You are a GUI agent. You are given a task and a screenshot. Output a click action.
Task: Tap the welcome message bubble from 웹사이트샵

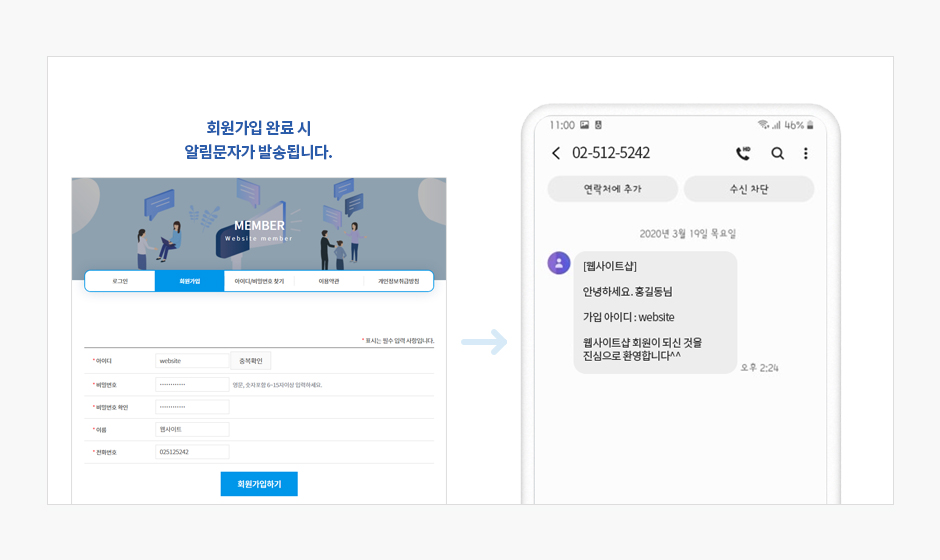coord(655,312)
